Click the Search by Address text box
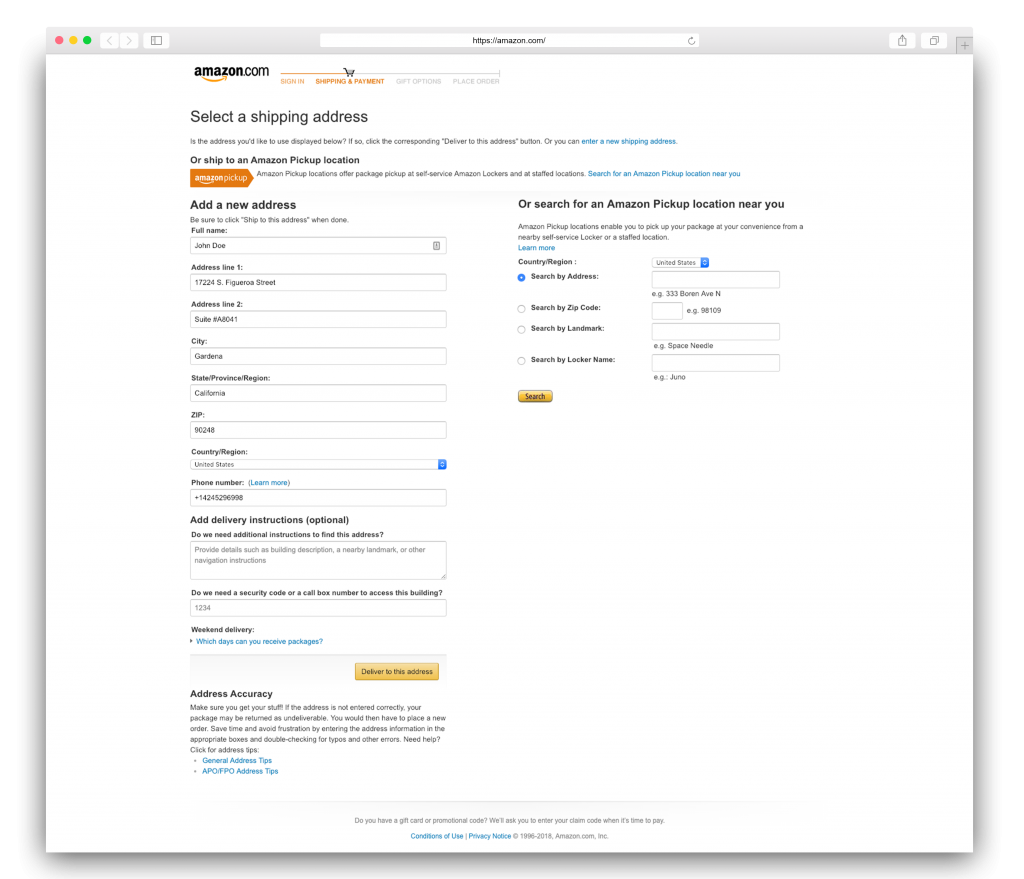The width and height of the screenshot is (1024, 879). pyautogui.click(x=715, y=280)
